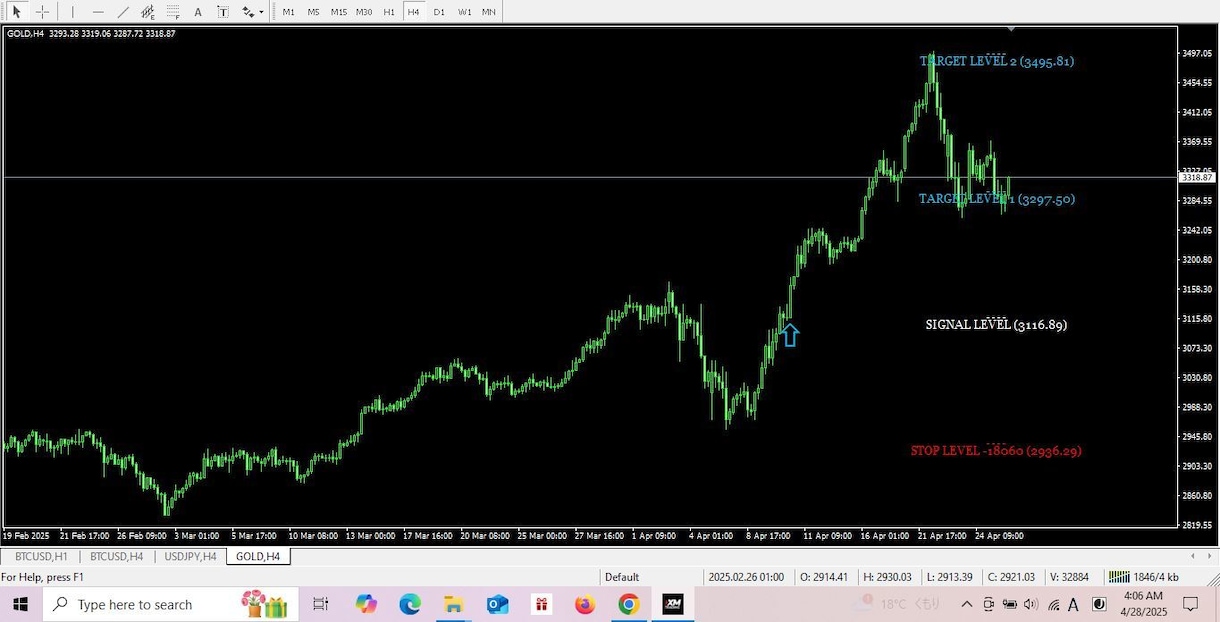Show hidden system tray icons
The image size is (1220, 622).
(966, 604)
